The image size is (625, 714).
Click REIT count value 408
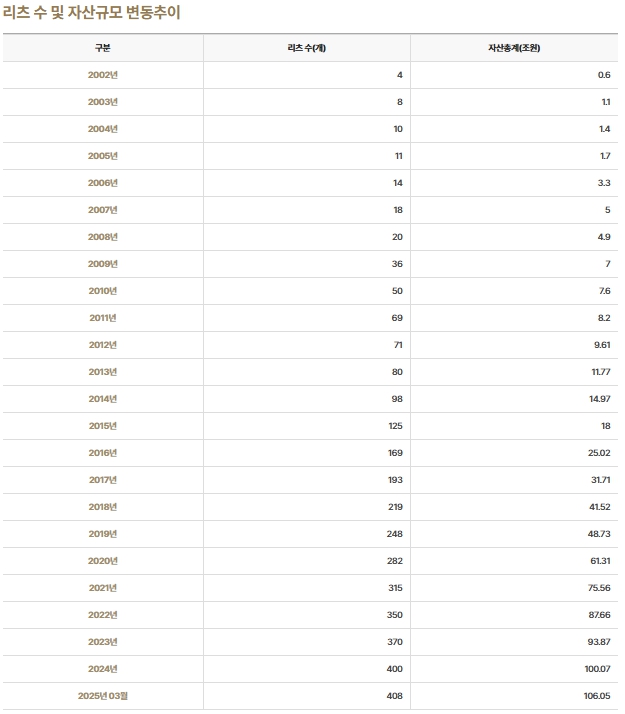tap(395, 696)
